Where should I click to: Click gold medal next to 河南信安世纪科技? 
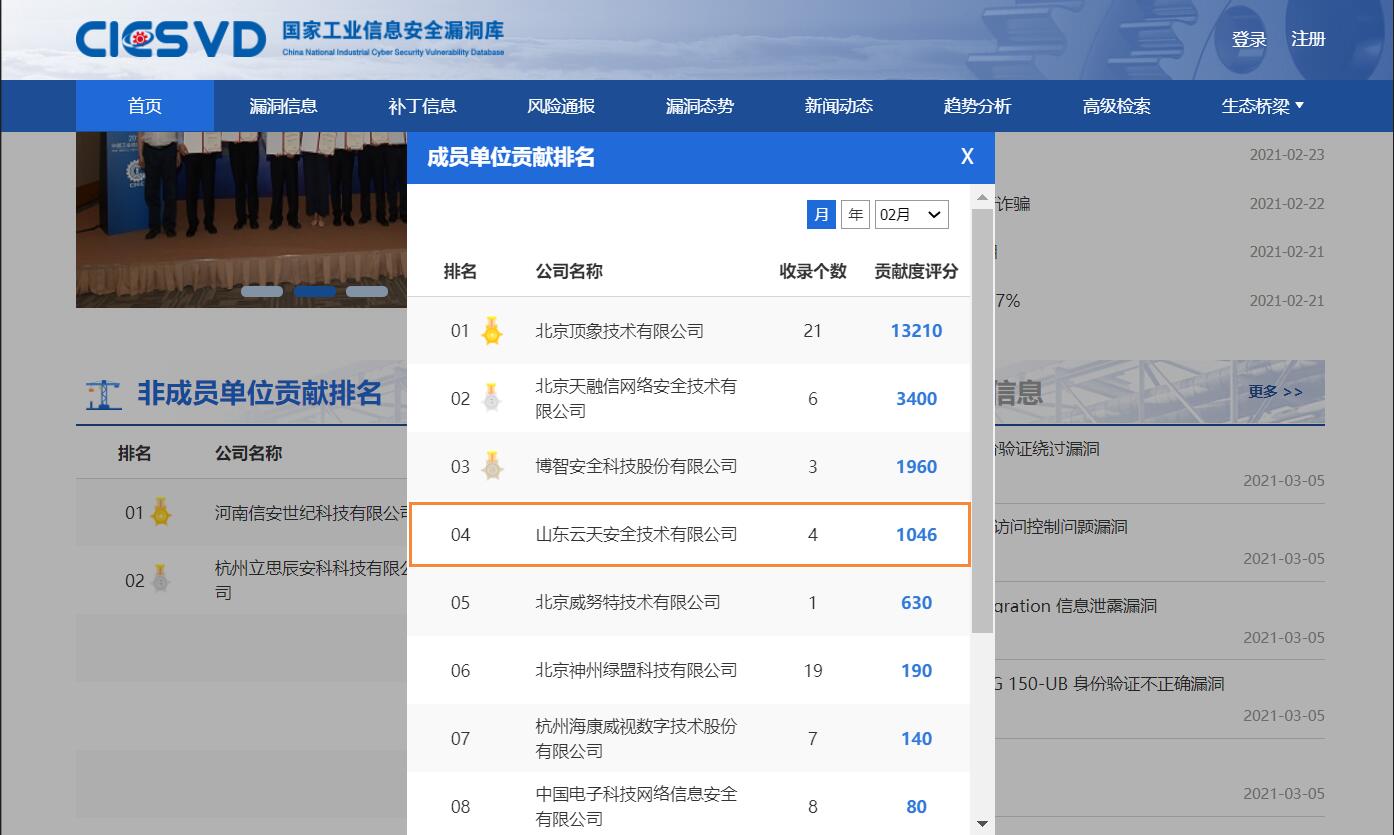click(160, 513)
